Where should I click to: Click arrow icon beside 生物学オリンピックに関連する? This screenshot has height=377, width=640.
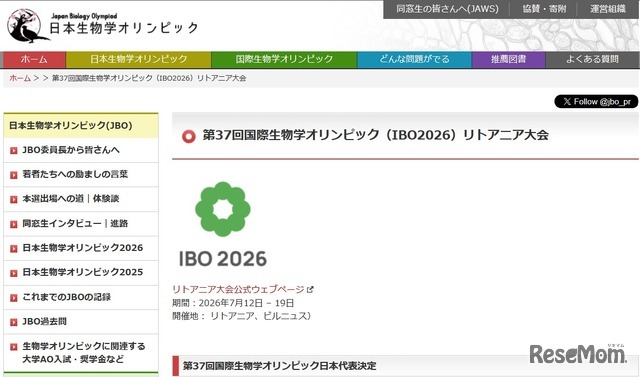(x=14, y=347)
